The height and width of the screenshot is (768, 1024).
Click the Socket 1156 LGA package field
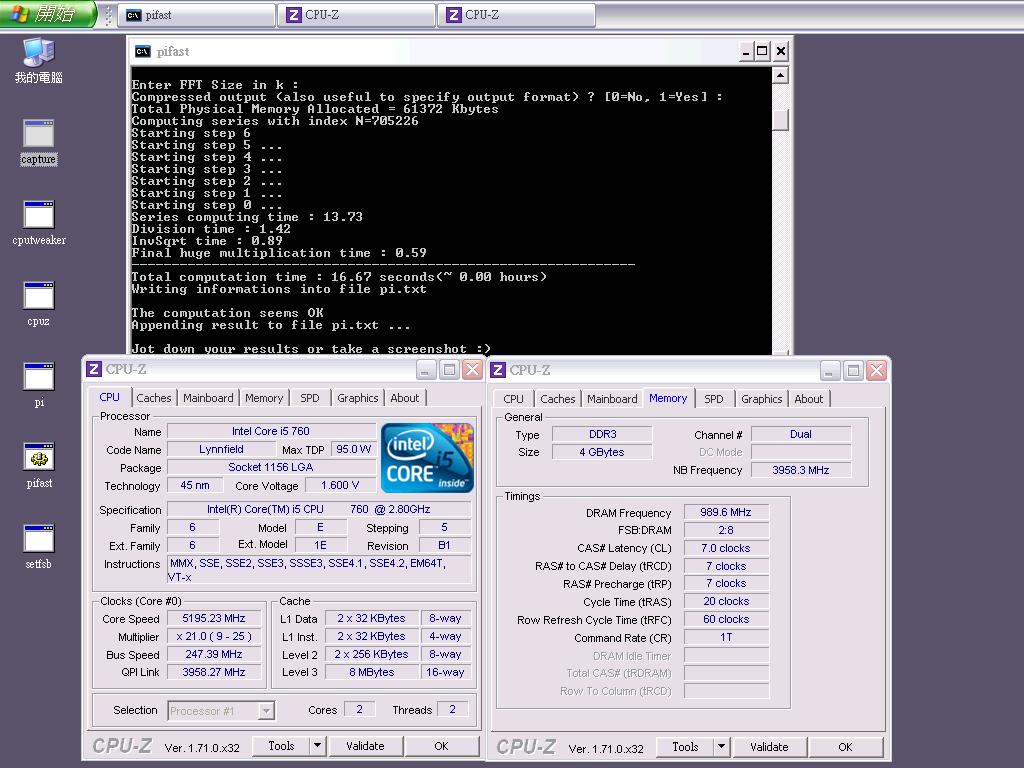(x=271, y=467)
